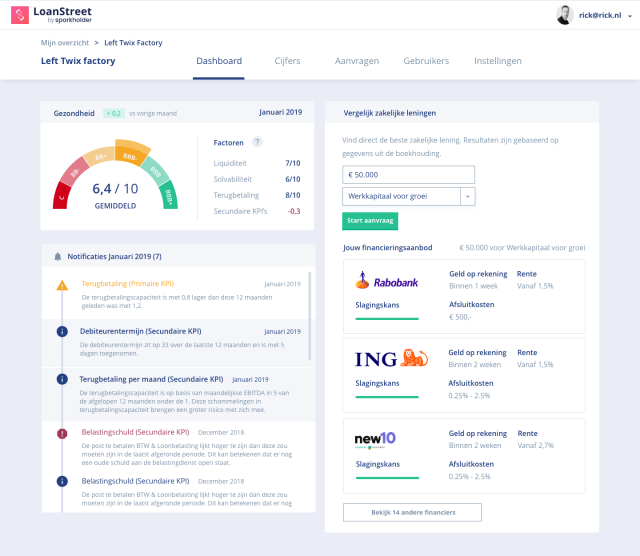Open the Factoren help question mark

[x=257, y=142]
